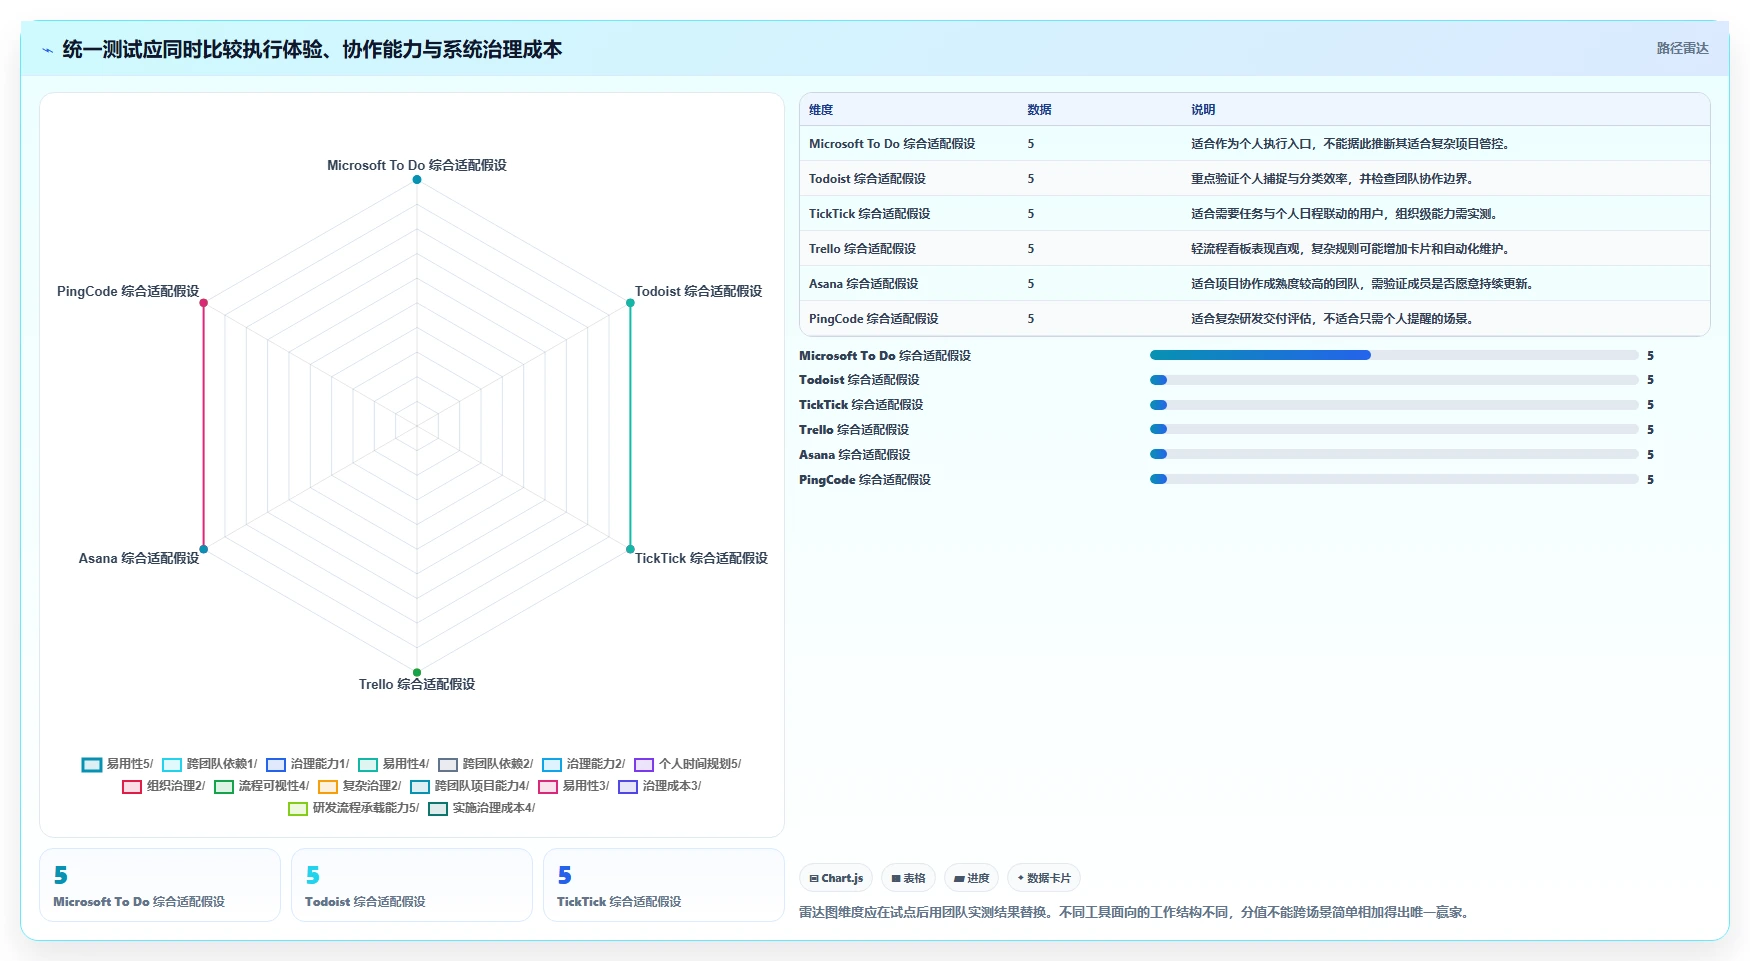The width and height of the screenshot is (1750, 961).
Task: Click the 路径雷达 tag in the header
Action: pyautogui.click(x=1682, y=48)
